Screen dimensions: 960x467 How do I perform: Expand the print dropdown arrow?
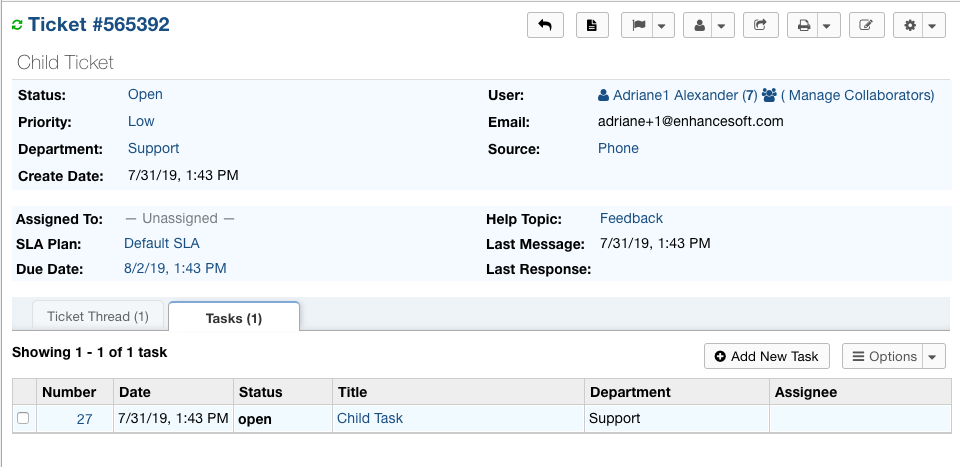click(827, 25)
